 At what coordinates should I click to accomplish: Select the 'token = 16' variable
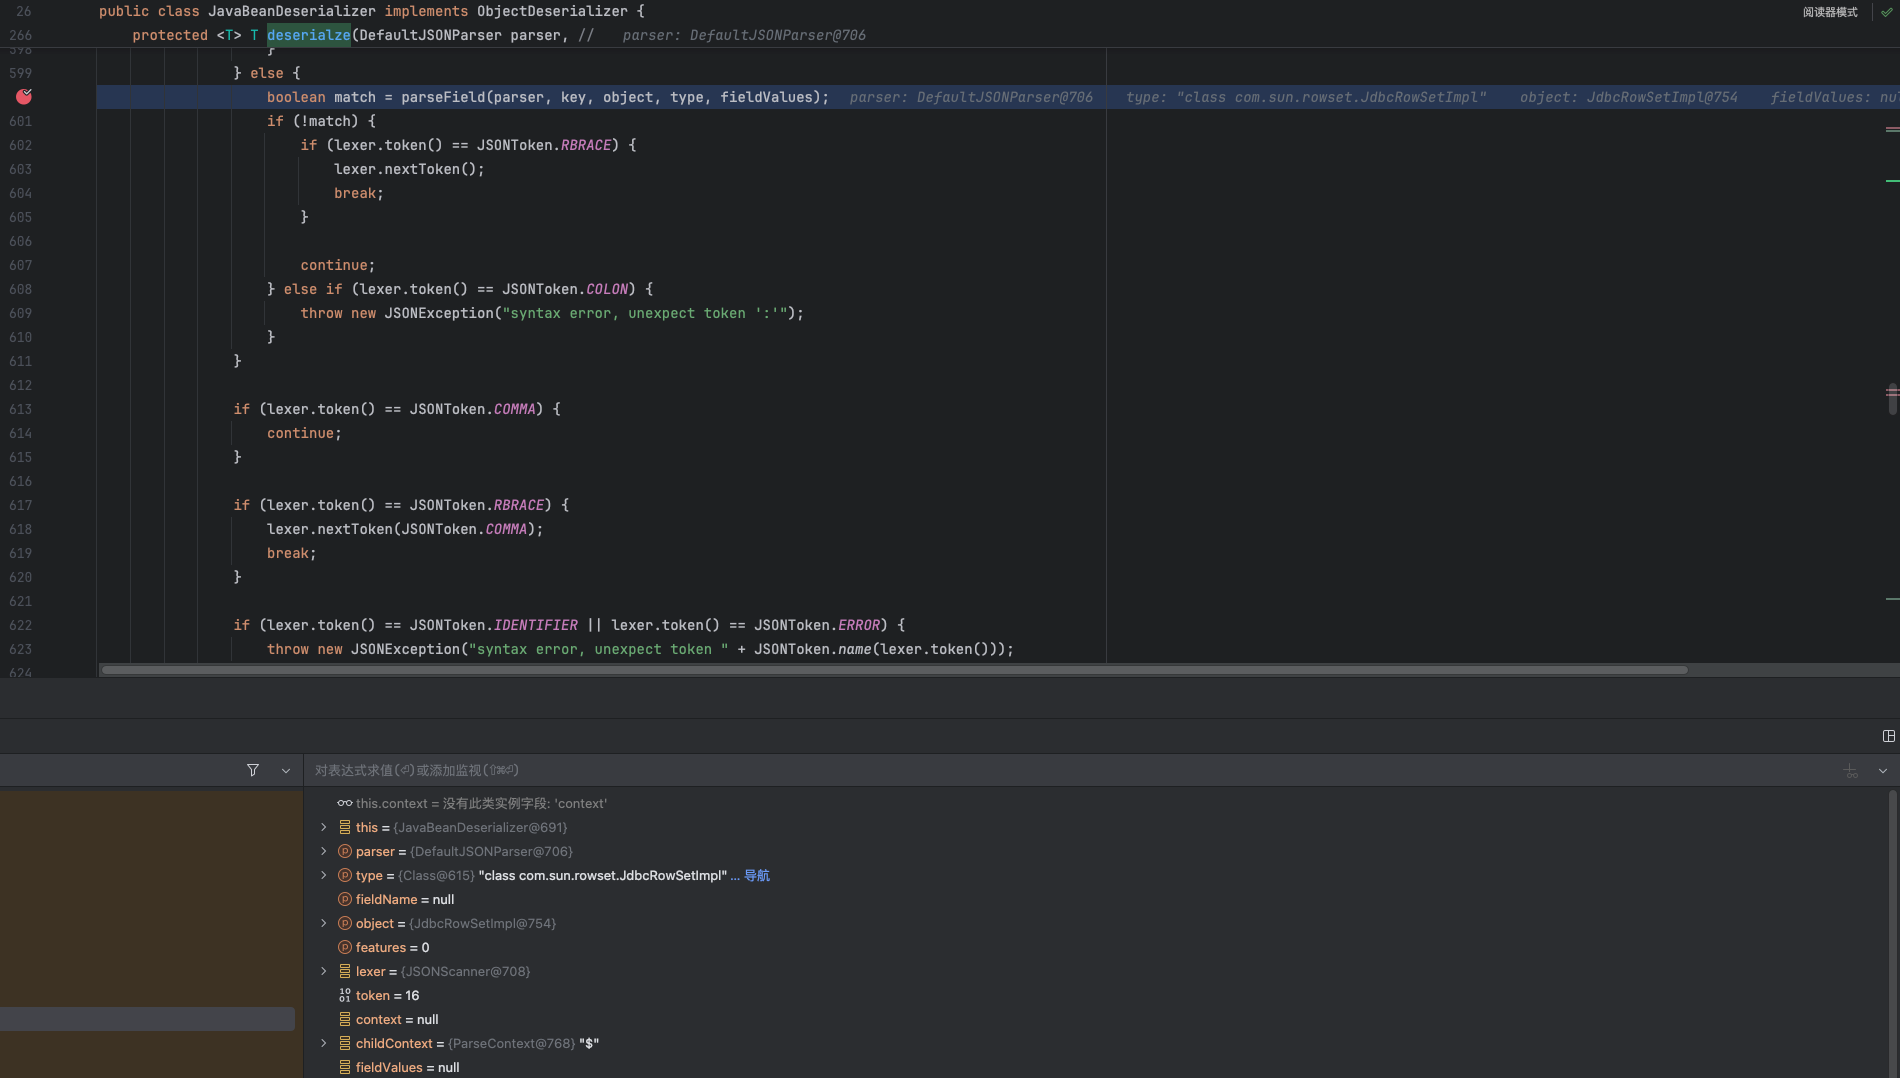(387, 995)
